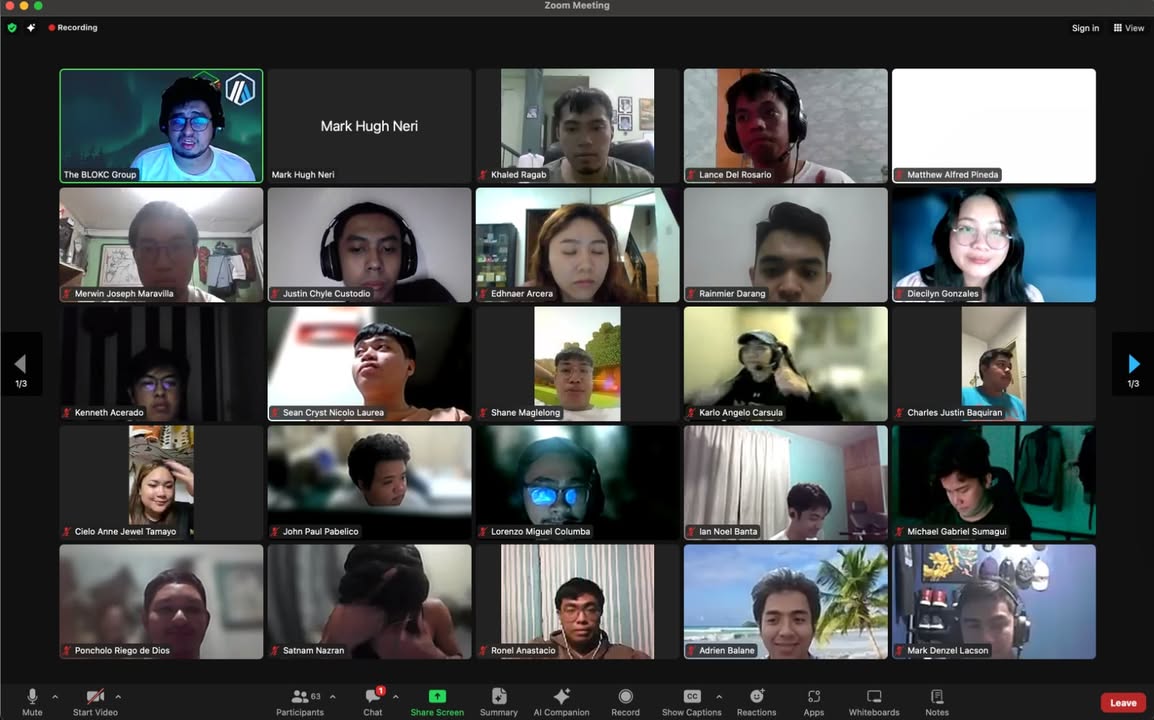Select Rainmier Darang's video tile
Screen dimensions: 1154x720
click(785, 245)
